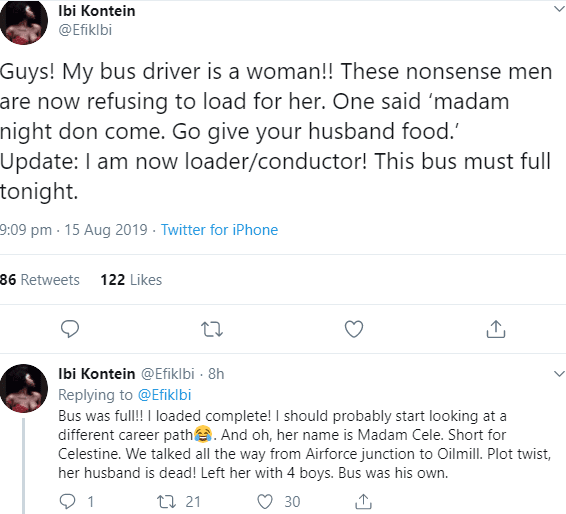Open Ibi Kontein's profile picture on main tweet
The height and width of the screenshot is (514, 566).
coord(24,22)
